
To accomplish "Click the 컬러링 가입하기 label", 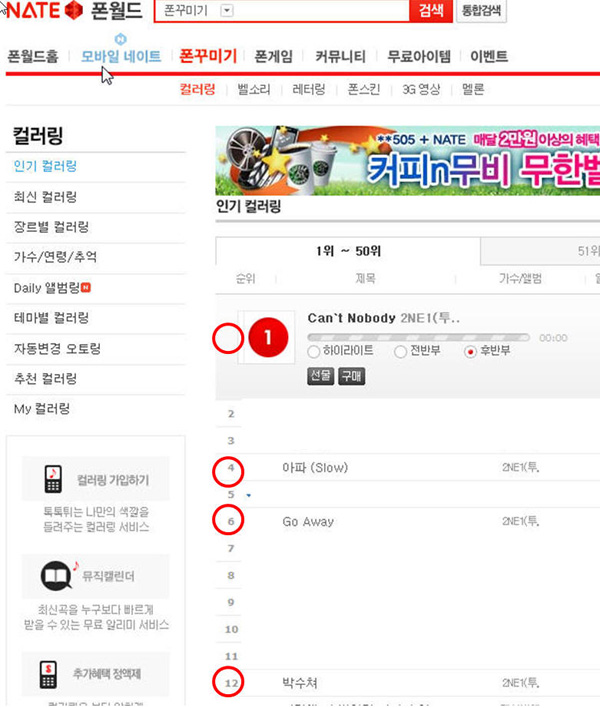I will coord(112,480).
